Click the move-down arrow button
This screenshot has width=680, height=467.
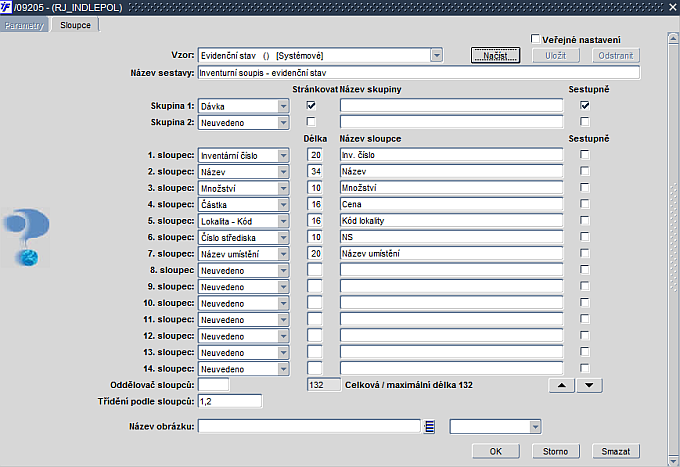pos(589,385)
